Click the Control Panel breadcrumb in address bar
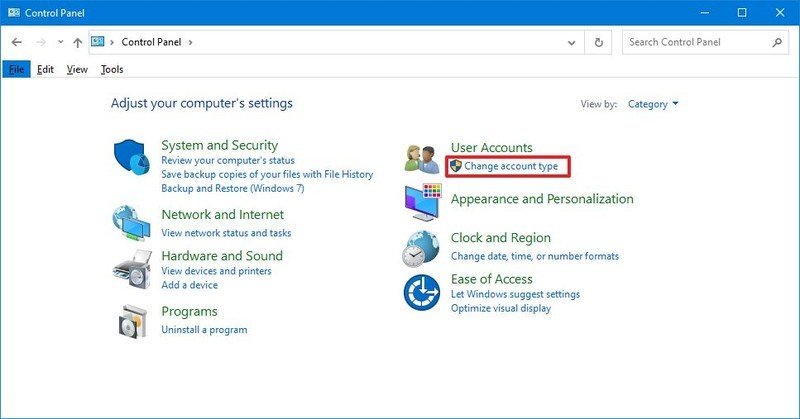 coord(152,42)
